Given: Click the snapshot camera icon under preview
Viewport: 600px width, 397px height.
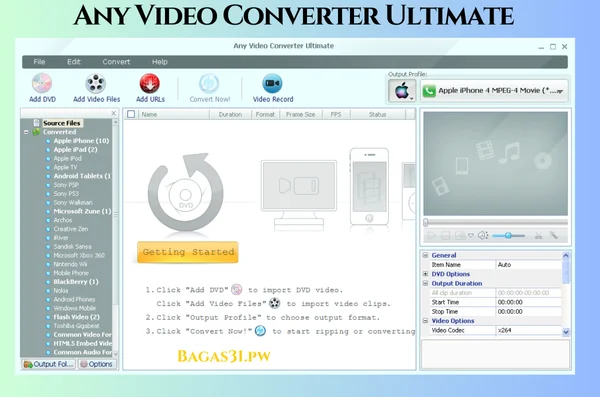Looking at the screenshot, I should [460, 235].
